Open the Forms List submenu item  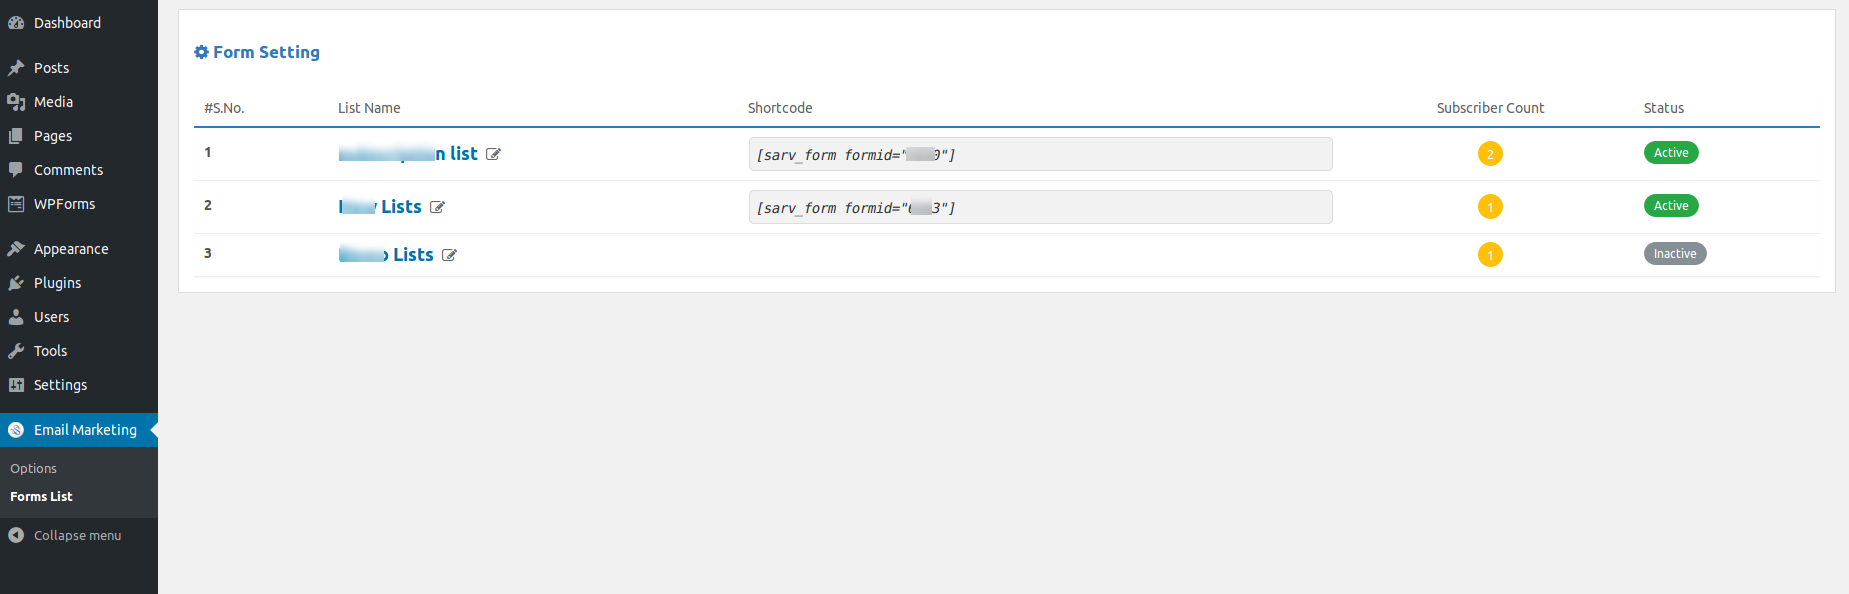point(41,496)
